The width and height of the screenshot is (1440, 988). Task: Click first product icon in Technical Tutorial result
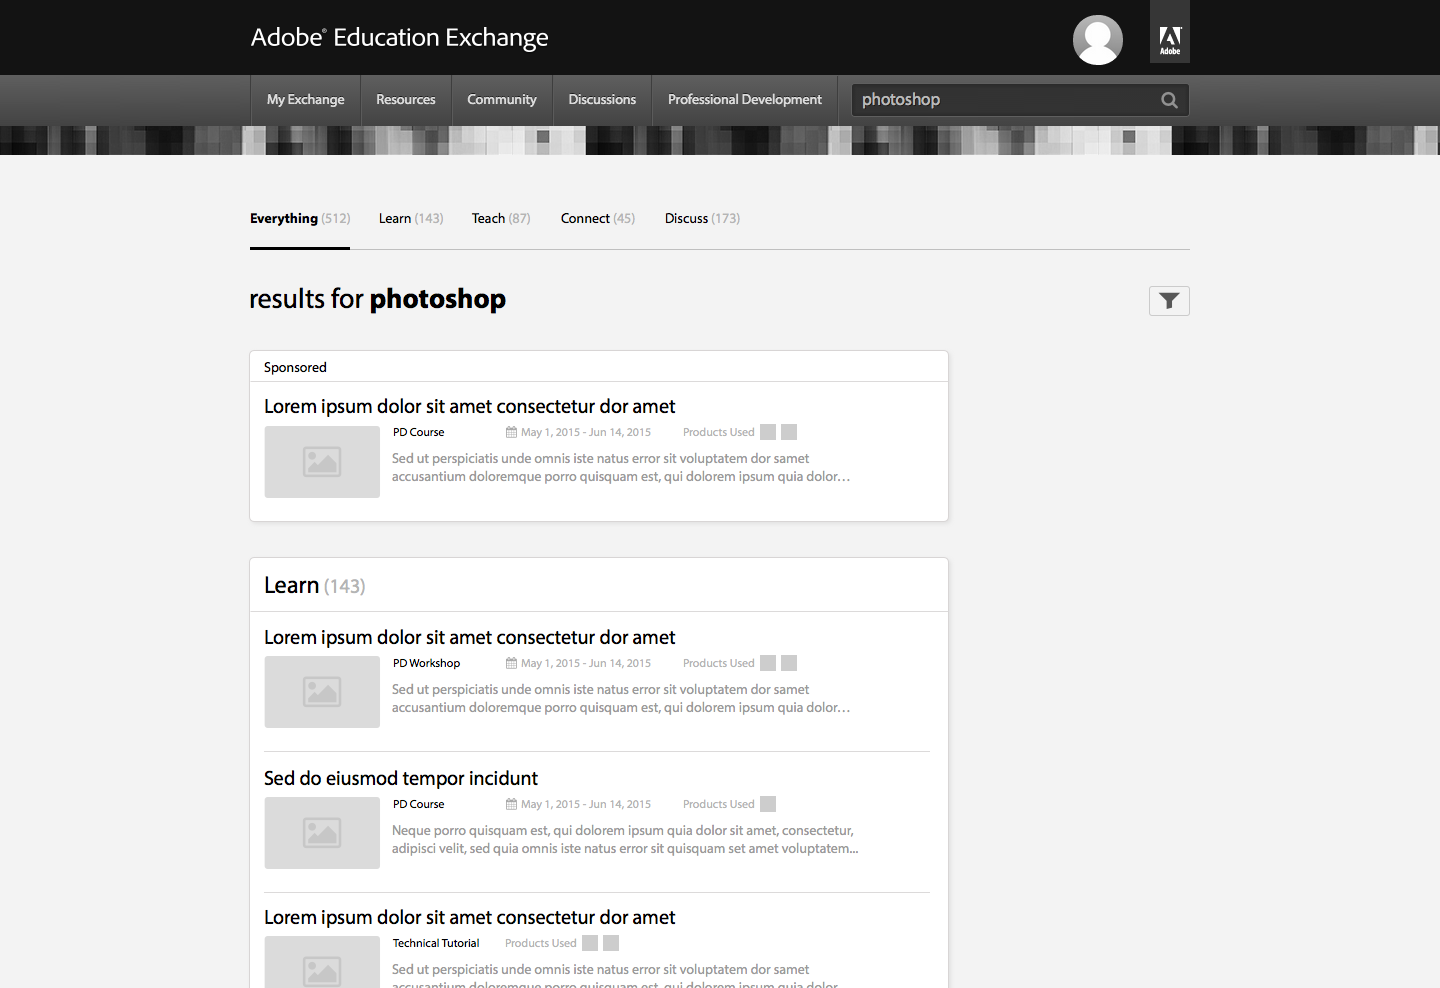[590, 943]
